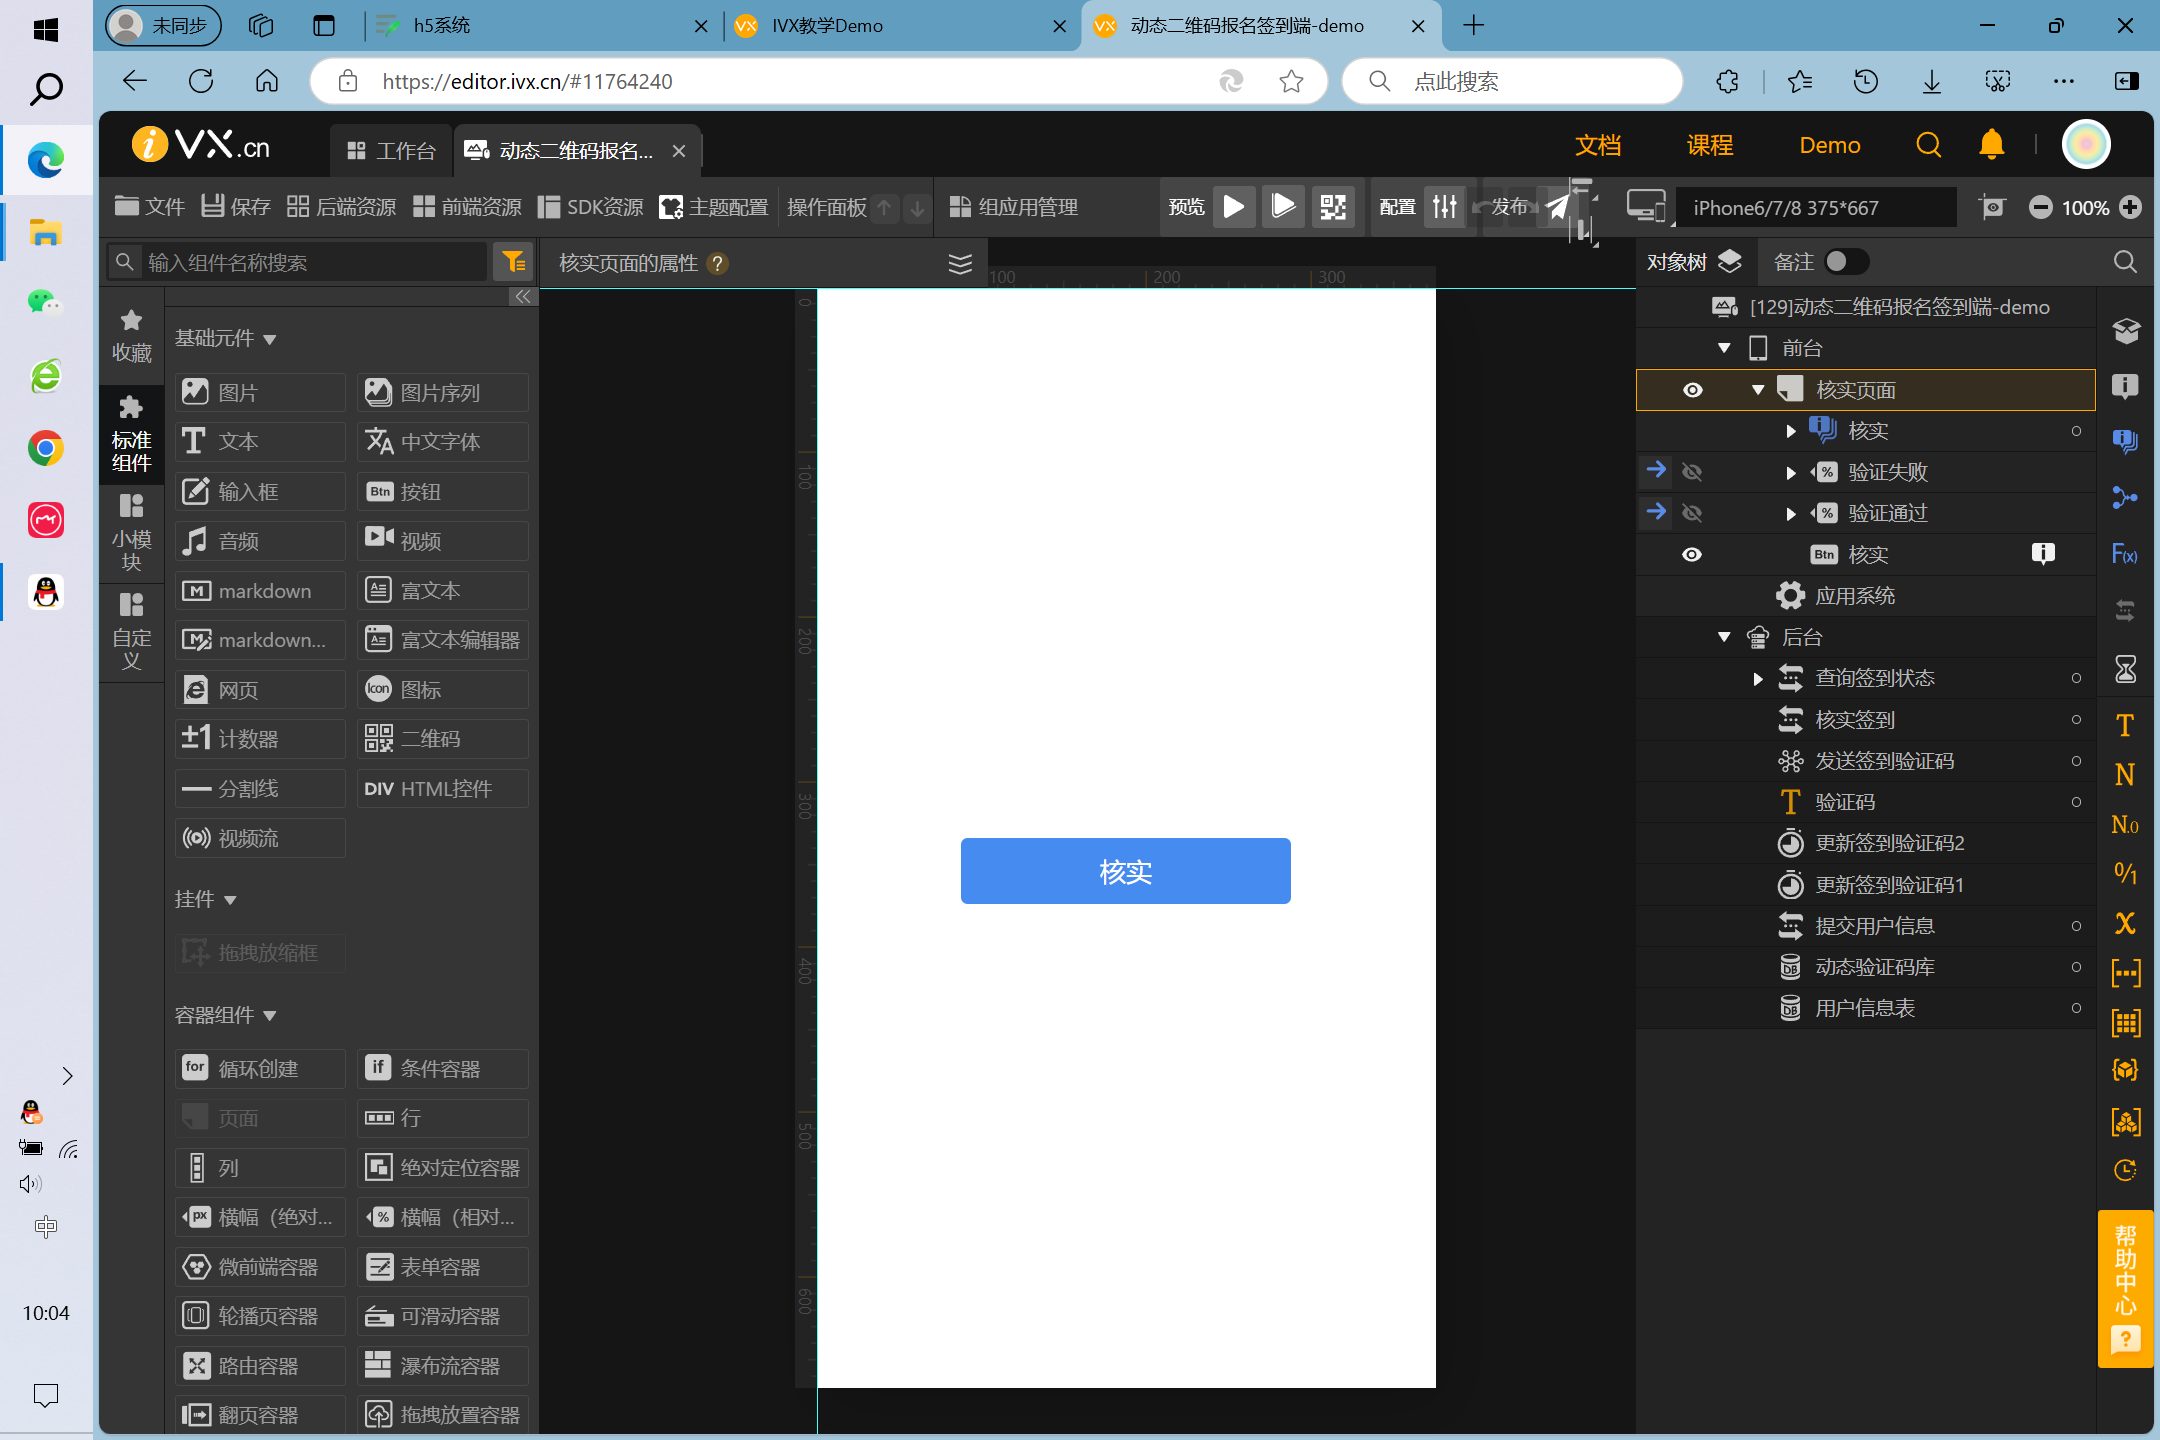Select the 计数器 component
Viewport: 2160px width, 1440px height.
pyautogui.click(x=260, y=739)
